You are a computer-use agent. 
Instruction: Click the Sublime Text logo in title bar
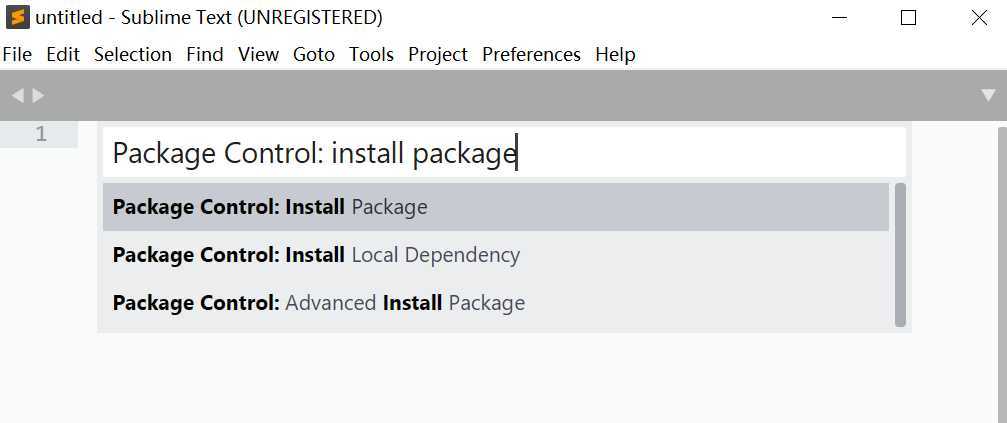click(x=18, y=17)
